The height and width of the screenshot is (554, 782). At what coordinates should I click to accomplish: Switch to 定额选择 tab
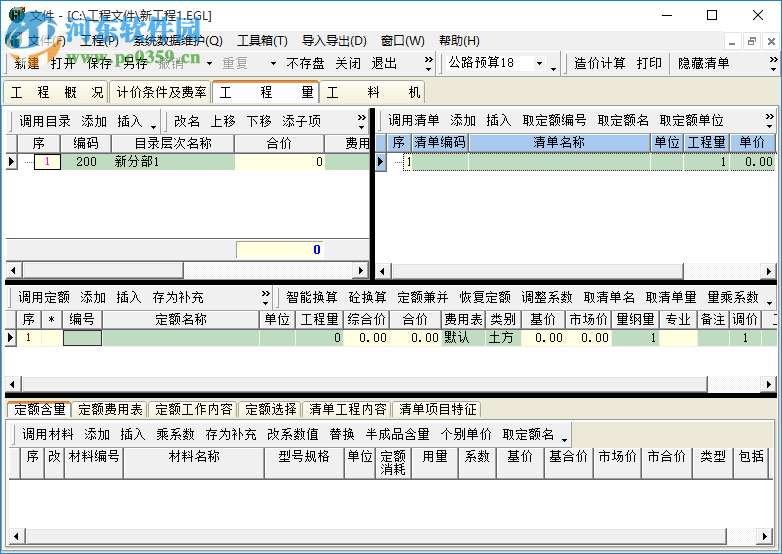pyautogui.click(x=271, y=409)
